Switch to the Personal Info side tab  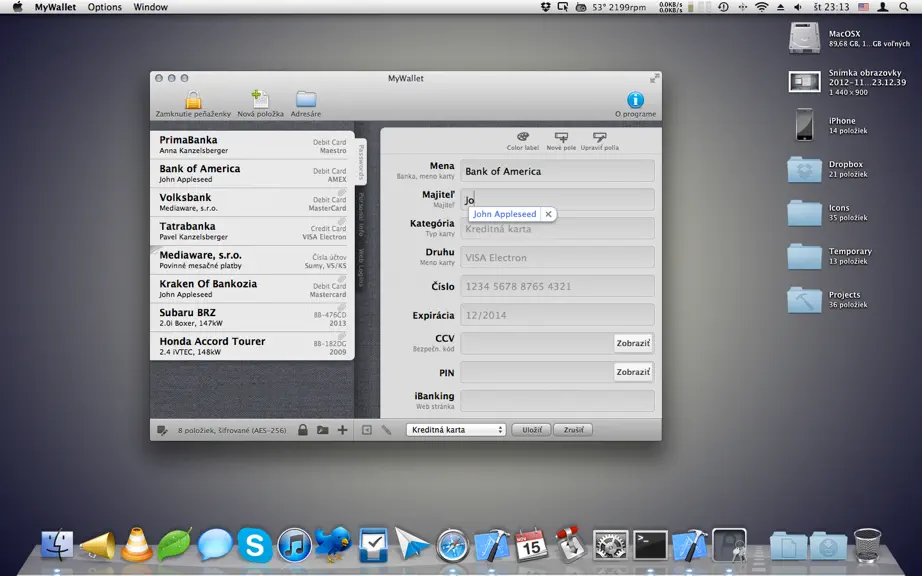[x=361, y=214]
